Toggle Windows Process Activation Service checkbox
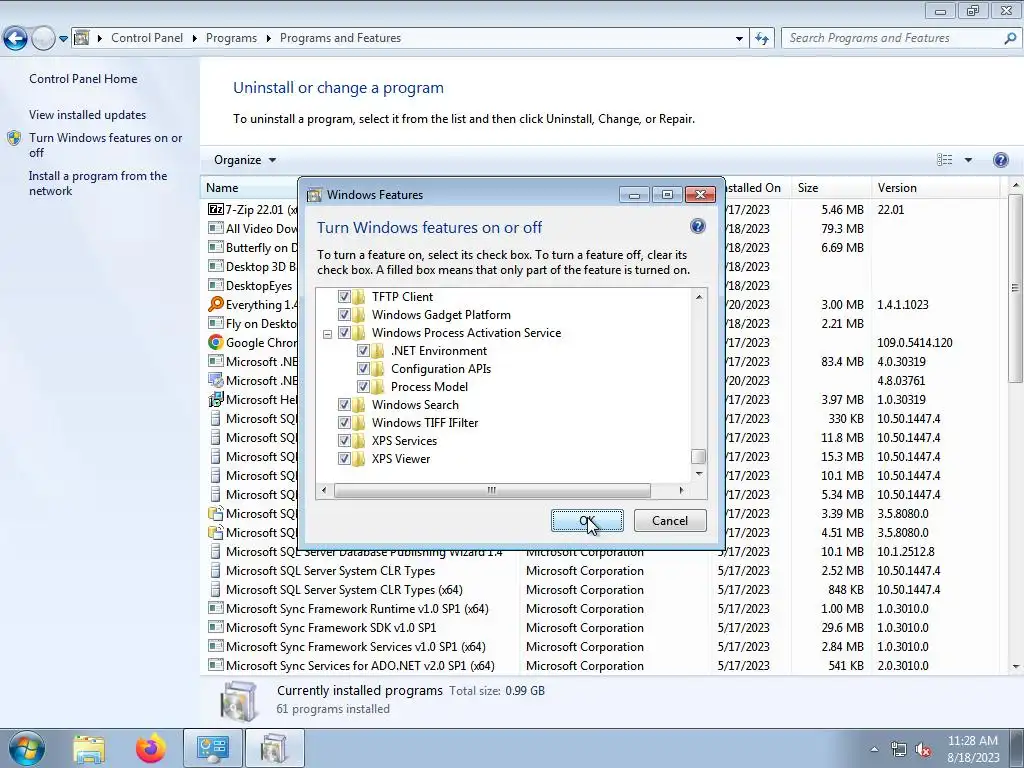Image resolution: width=1024 pixels, height=768 pixels. coord(344,332)
